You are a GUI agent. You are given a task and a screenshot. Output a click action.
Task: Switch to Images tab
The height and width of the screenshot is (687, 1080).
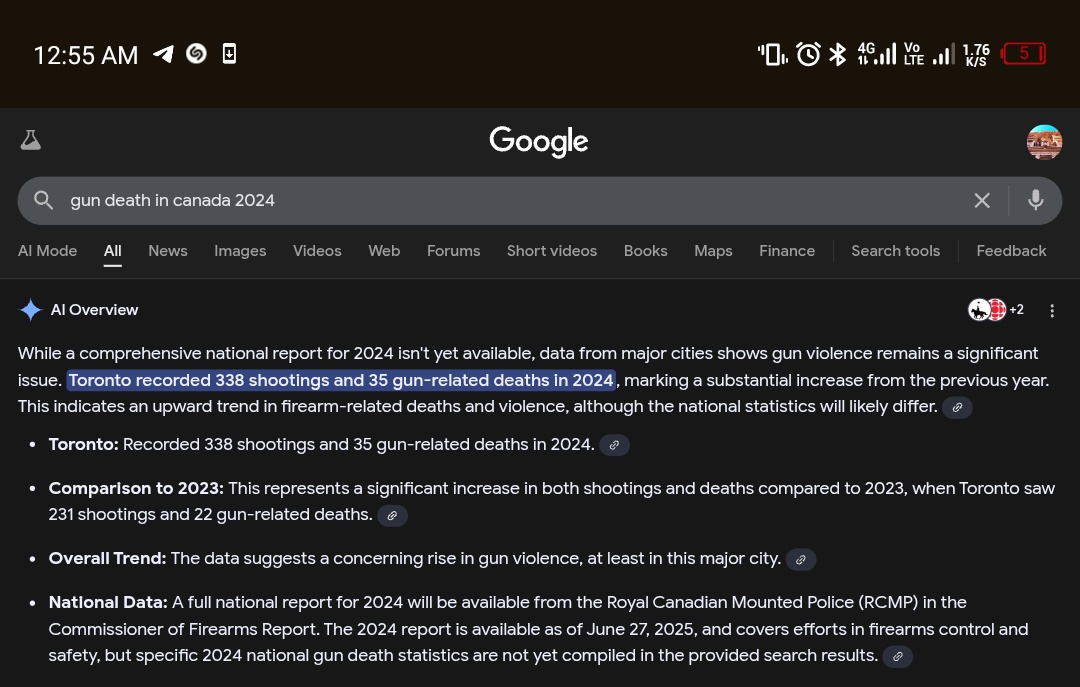click(240, 251)
